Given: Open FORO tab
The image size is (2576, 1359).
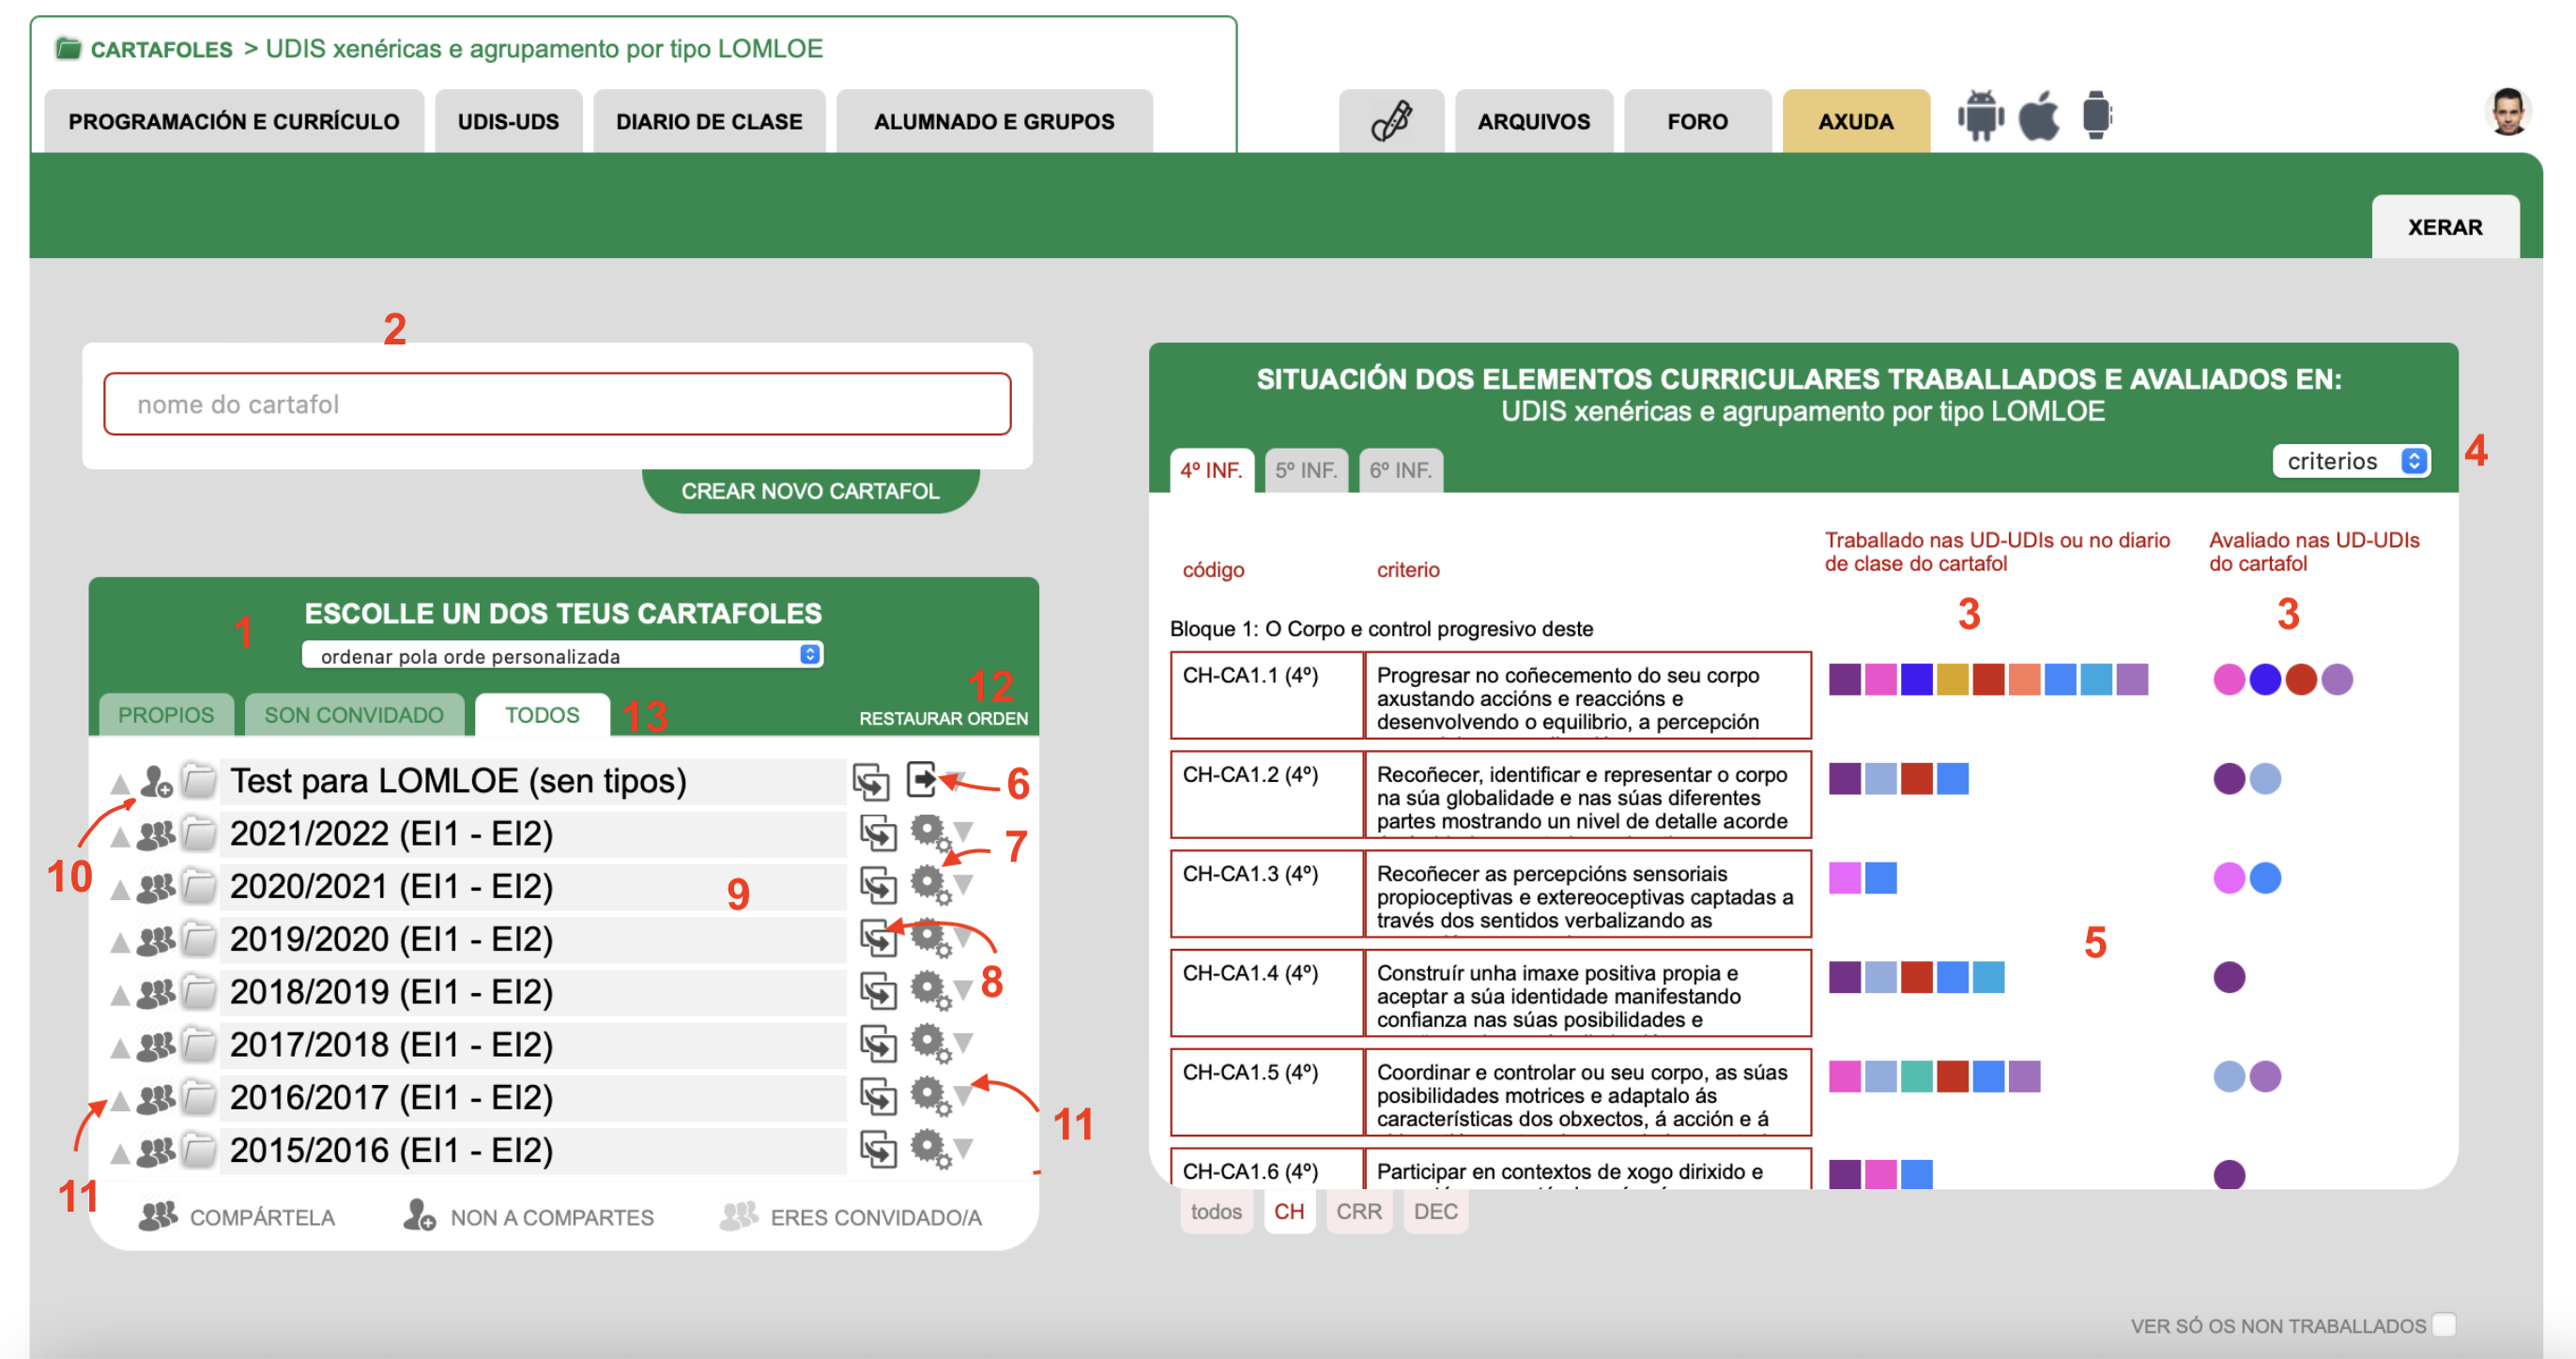Looking at the screenshot, I should (1697, 121).
